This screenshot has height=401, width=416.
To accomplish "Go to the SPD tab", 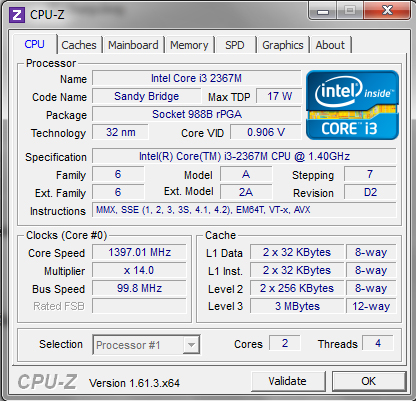I will (x=235, y=45).
